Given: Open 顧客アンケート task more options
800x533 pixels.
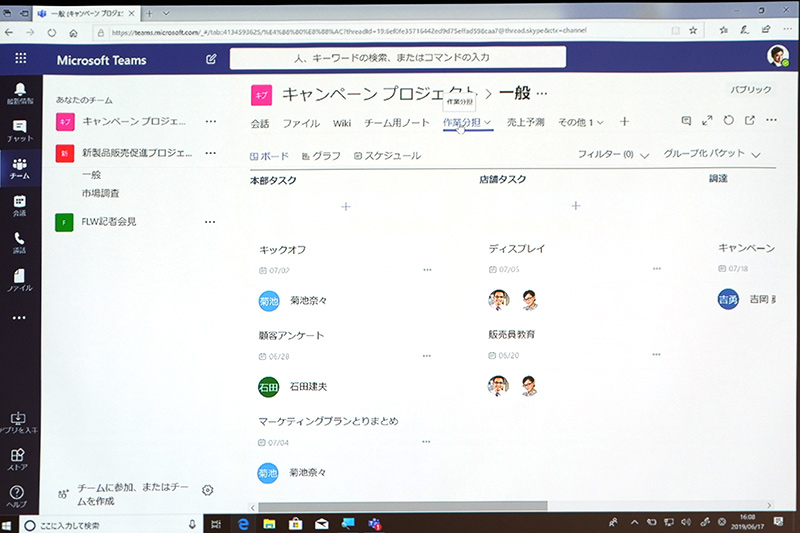Looking at the screenshot, I should click(427, 356).
